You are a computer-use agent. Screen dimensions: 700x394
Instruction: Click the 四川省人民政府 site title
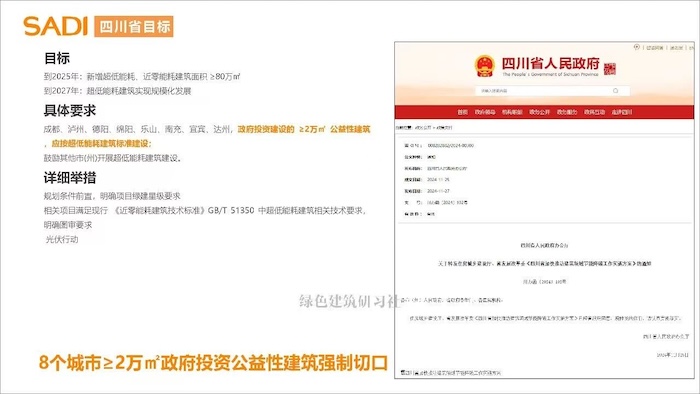[550, 63]
